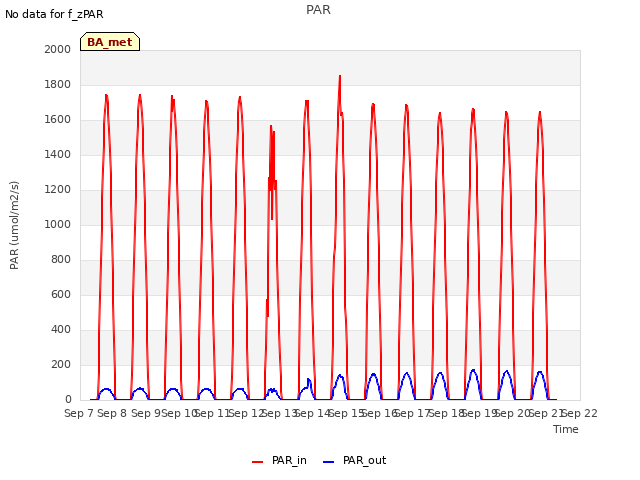Screen dimensions: 640x480
Task: Click the 600 y-axis tick label
Action: [61, 295]
